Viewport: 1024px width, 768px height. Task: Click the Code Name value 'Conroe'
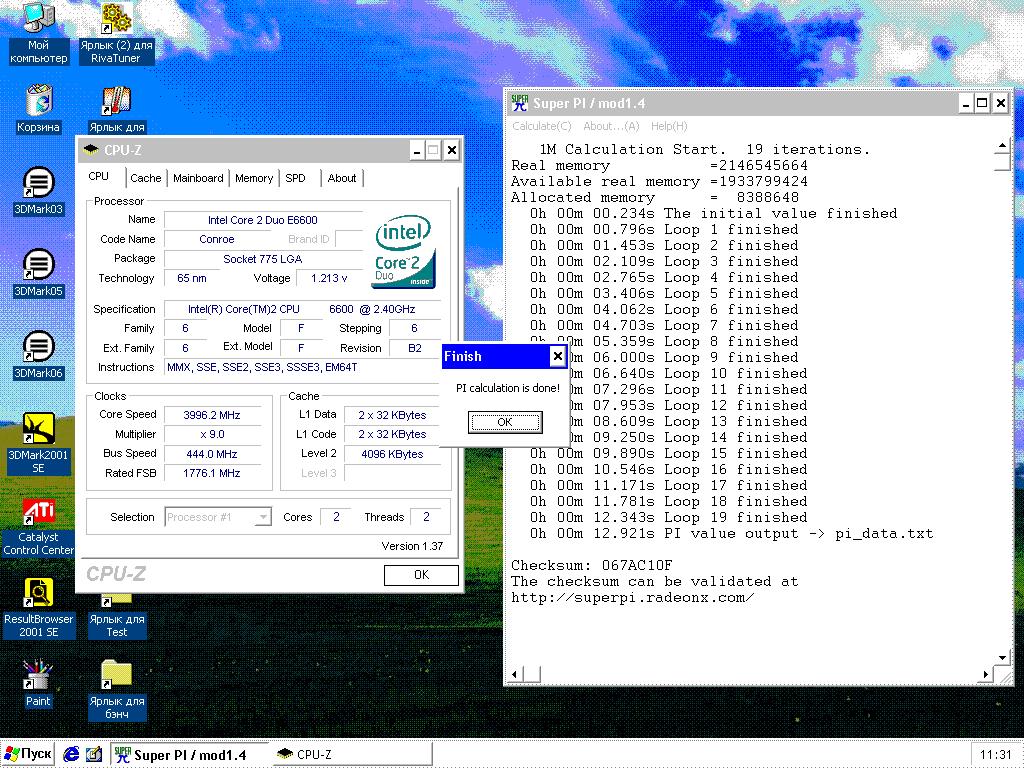point(217,239)
